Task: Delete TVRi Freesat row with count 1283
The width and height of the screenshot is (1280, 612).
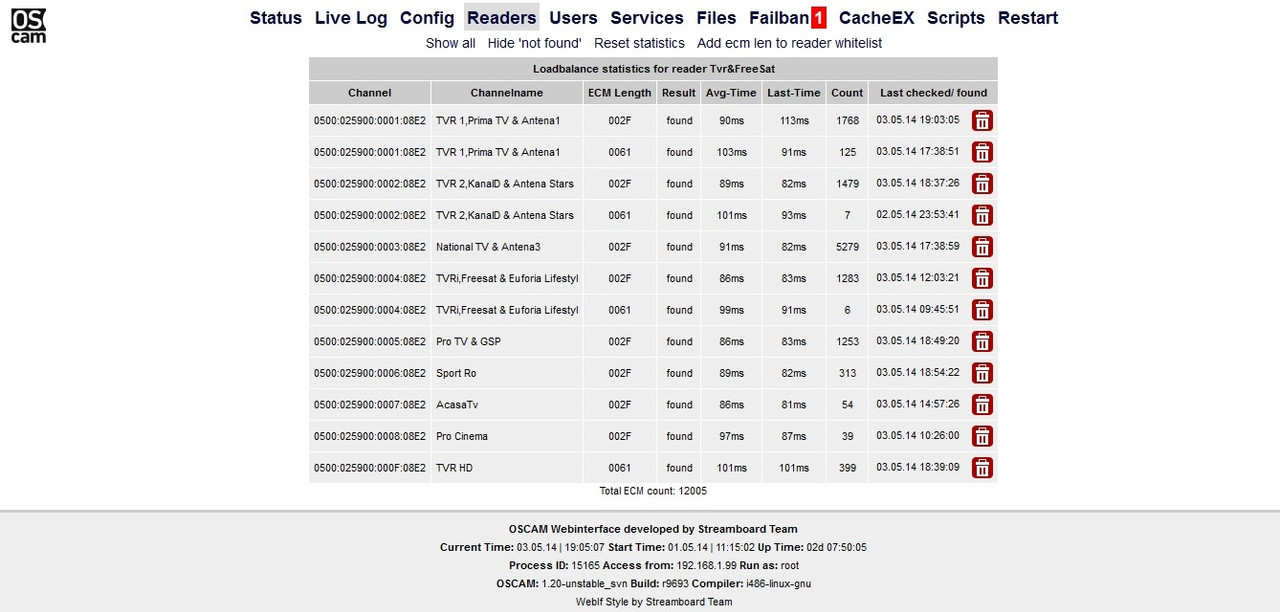Action: [x=983, y=278]
